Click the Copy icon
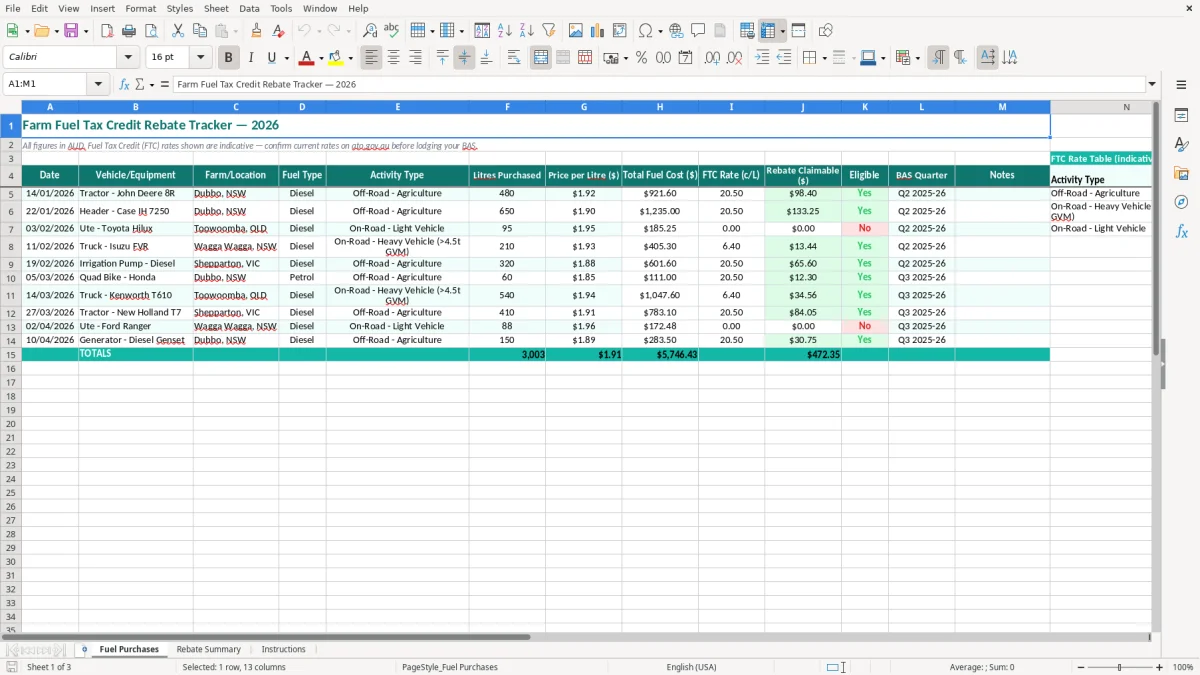 [200, 31]
